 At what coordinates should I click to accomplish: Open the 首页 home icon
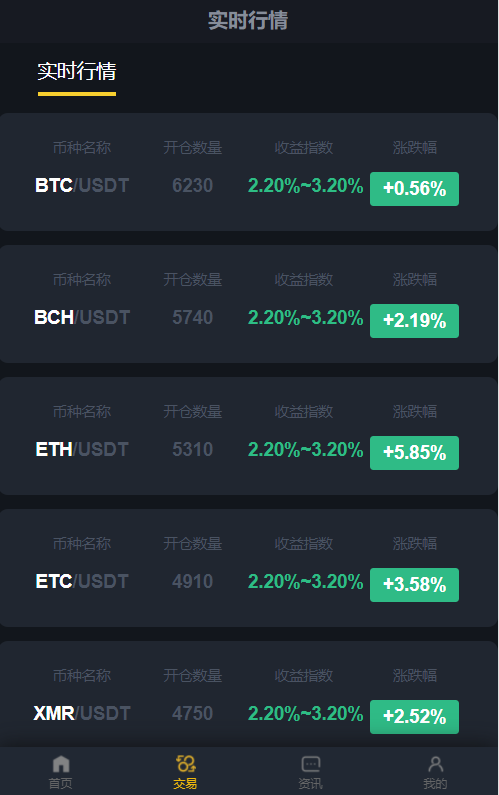(60, 772)
